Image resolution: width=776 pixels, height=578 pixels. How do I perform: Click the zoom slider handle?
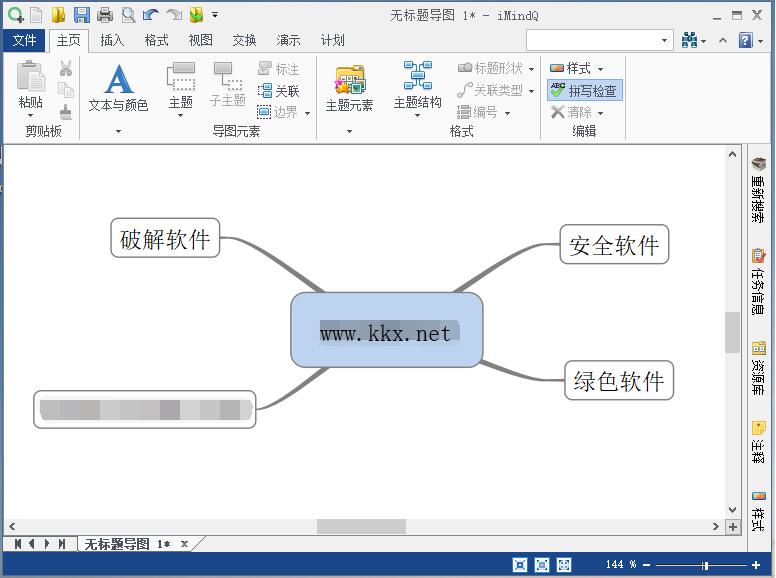coord(705,565)
